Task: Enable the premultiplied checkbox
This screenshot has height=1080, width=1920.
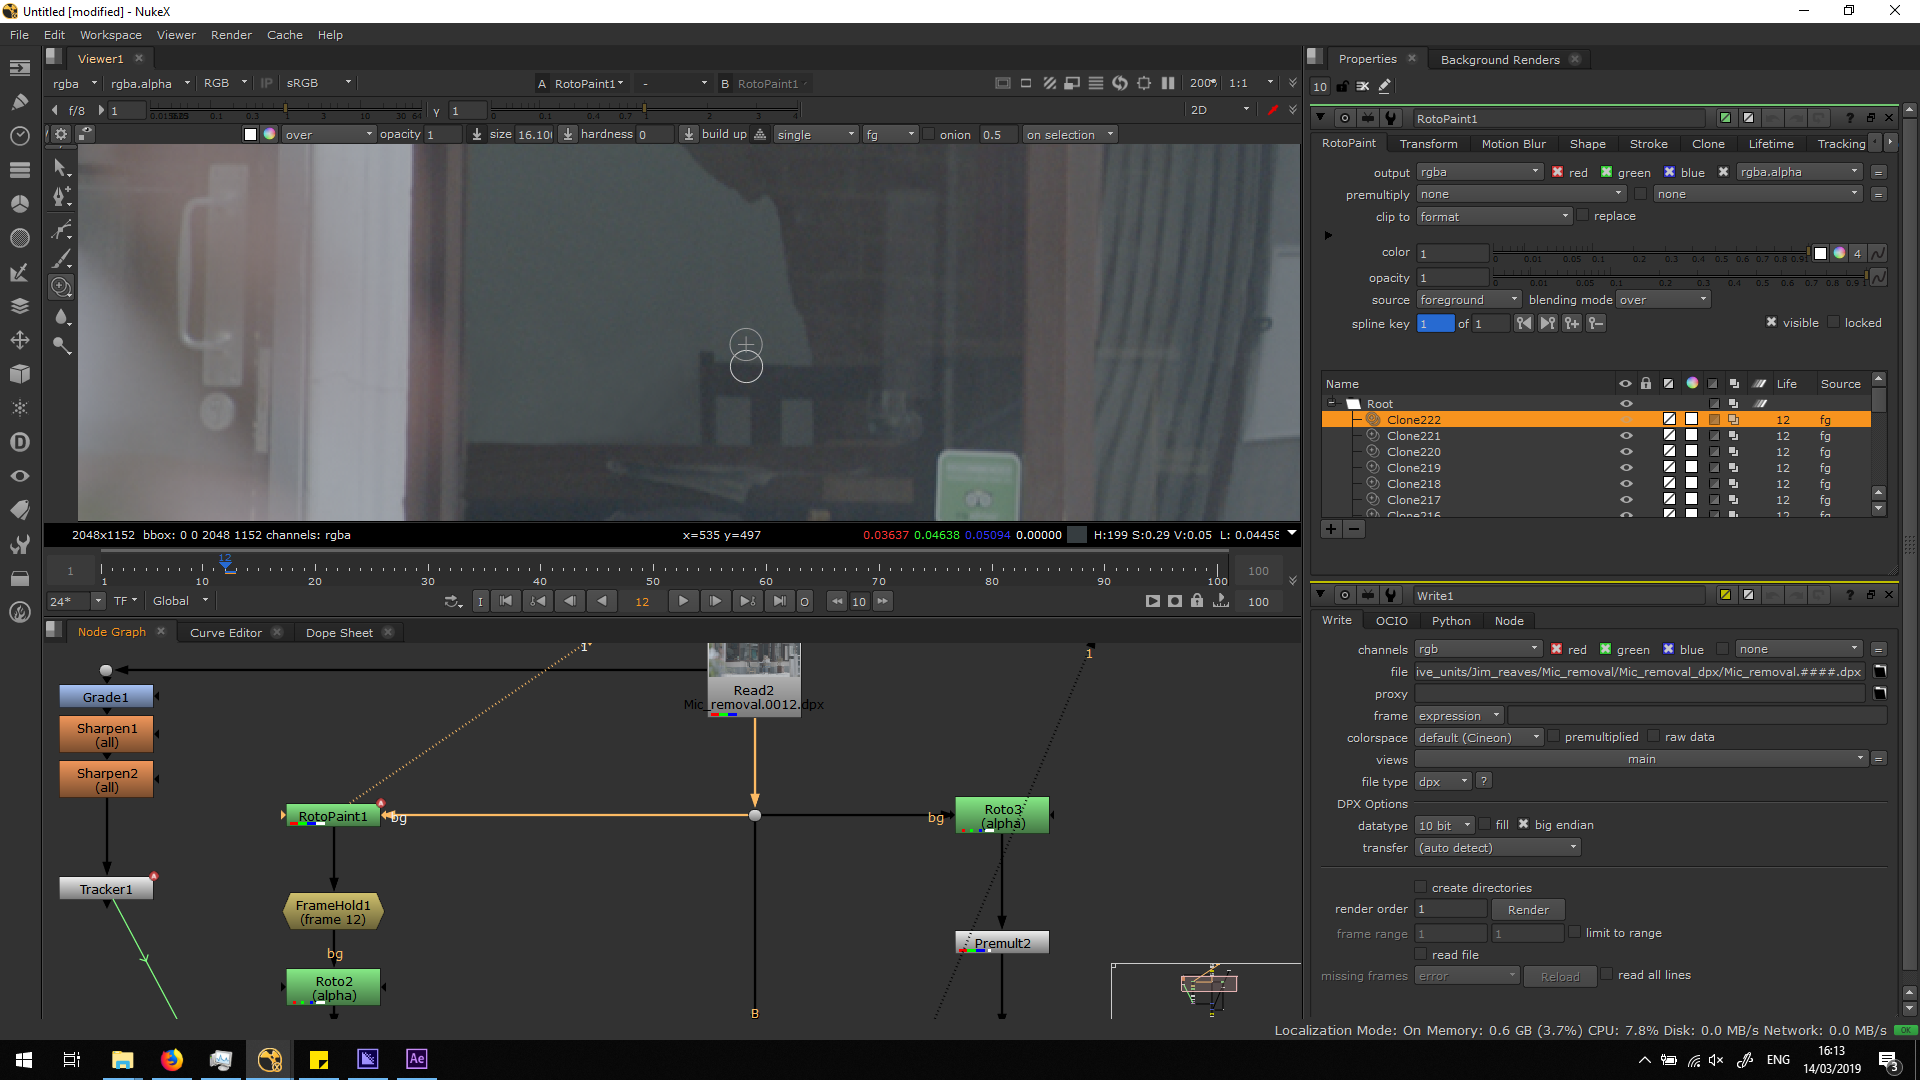Action: pyautogui.click(x=1554, y=737)
